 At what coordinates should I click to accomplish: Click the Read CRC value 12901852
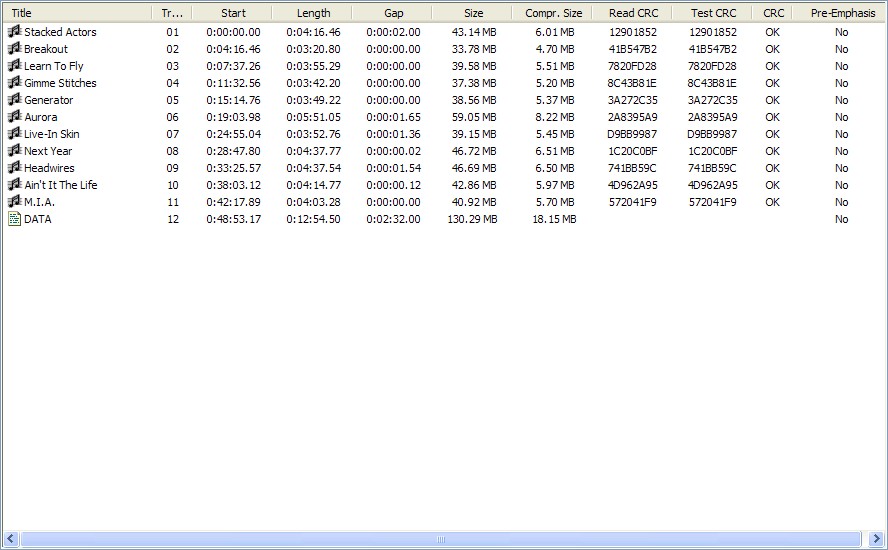[x=633, y=32]
